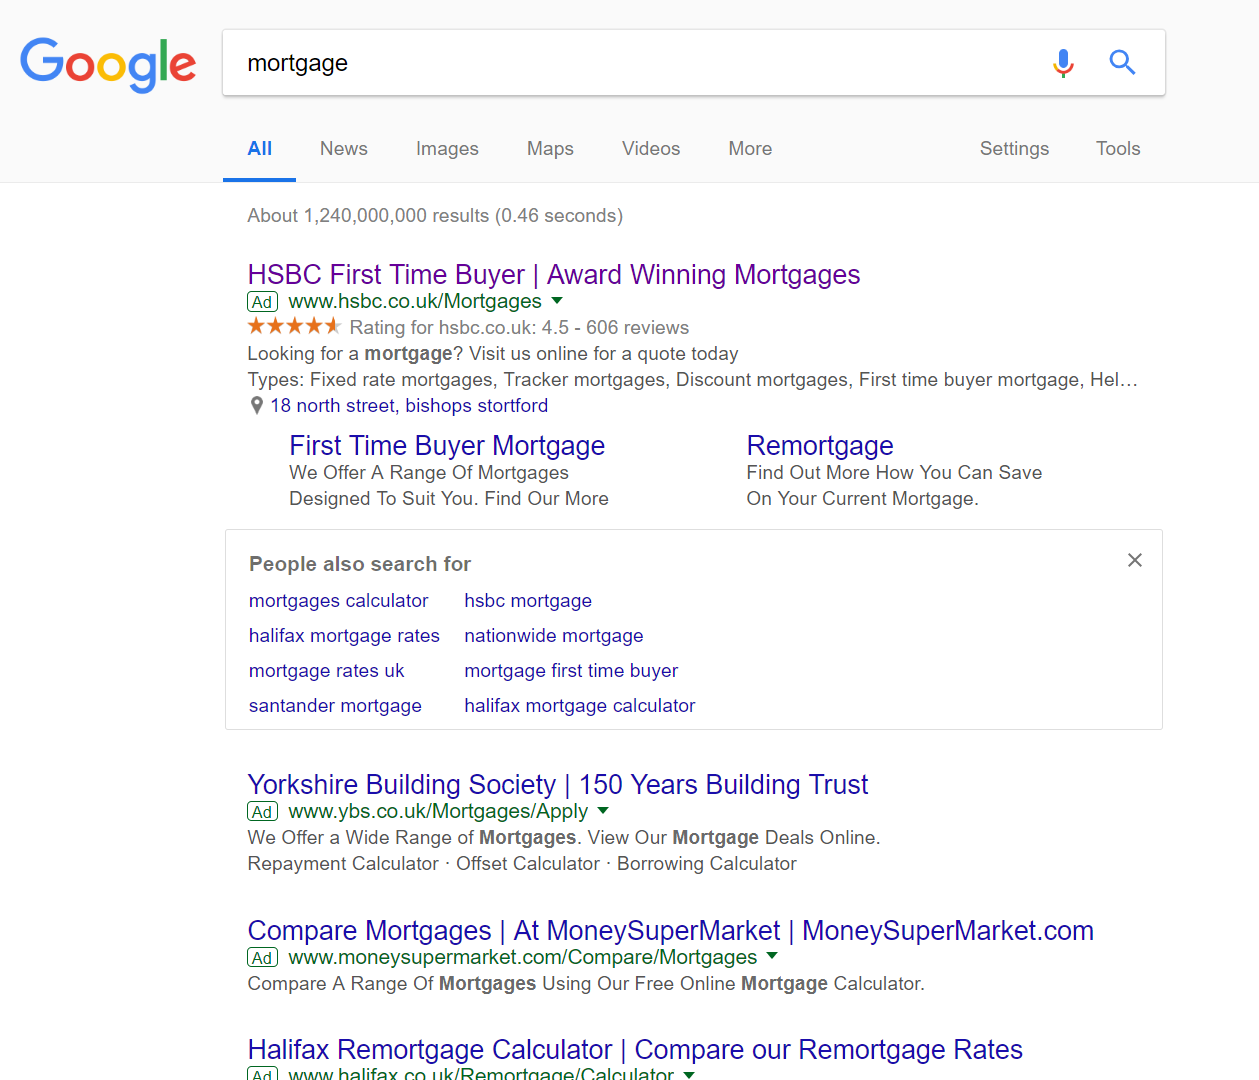Open Compare Mortgages MoneySuperMarket ad title
The height and width of the screenshot is (1080, 1259).
click(x=671, y=931)
